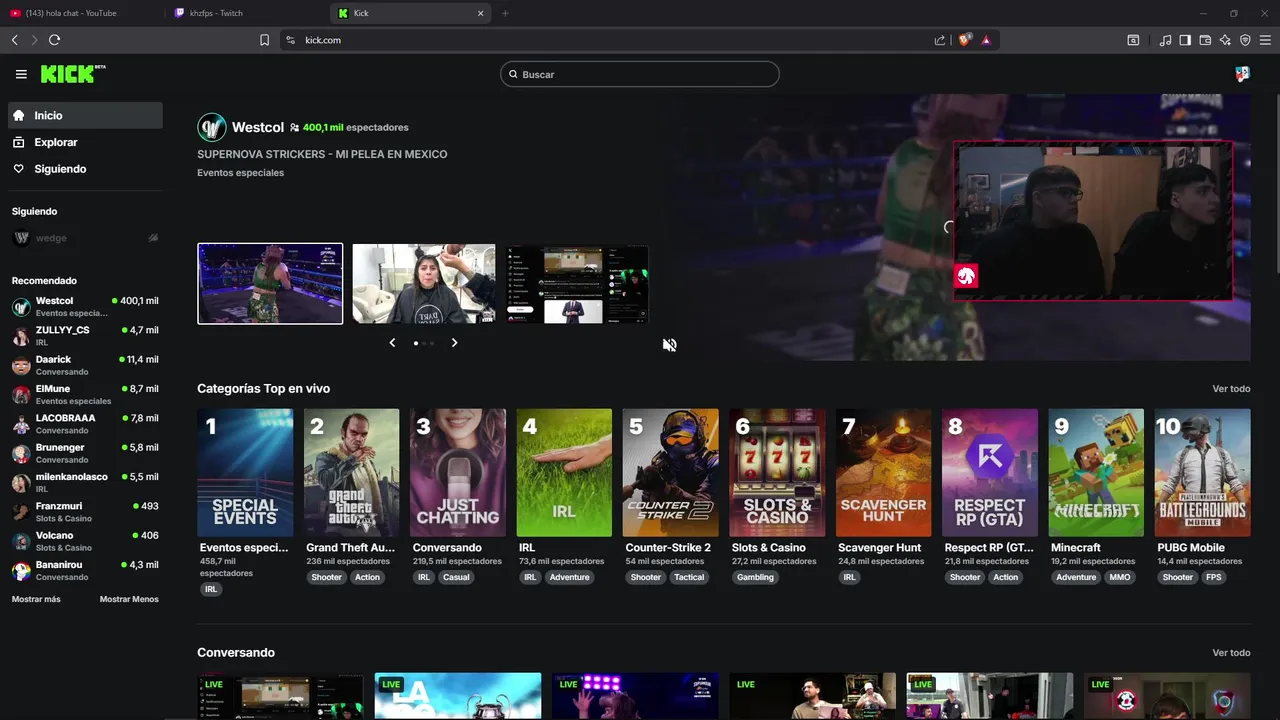Open the tab search icon in toolbar
Image resolution: width=1280 pixels, height=720 pixels.
[x=1133, y=40]
